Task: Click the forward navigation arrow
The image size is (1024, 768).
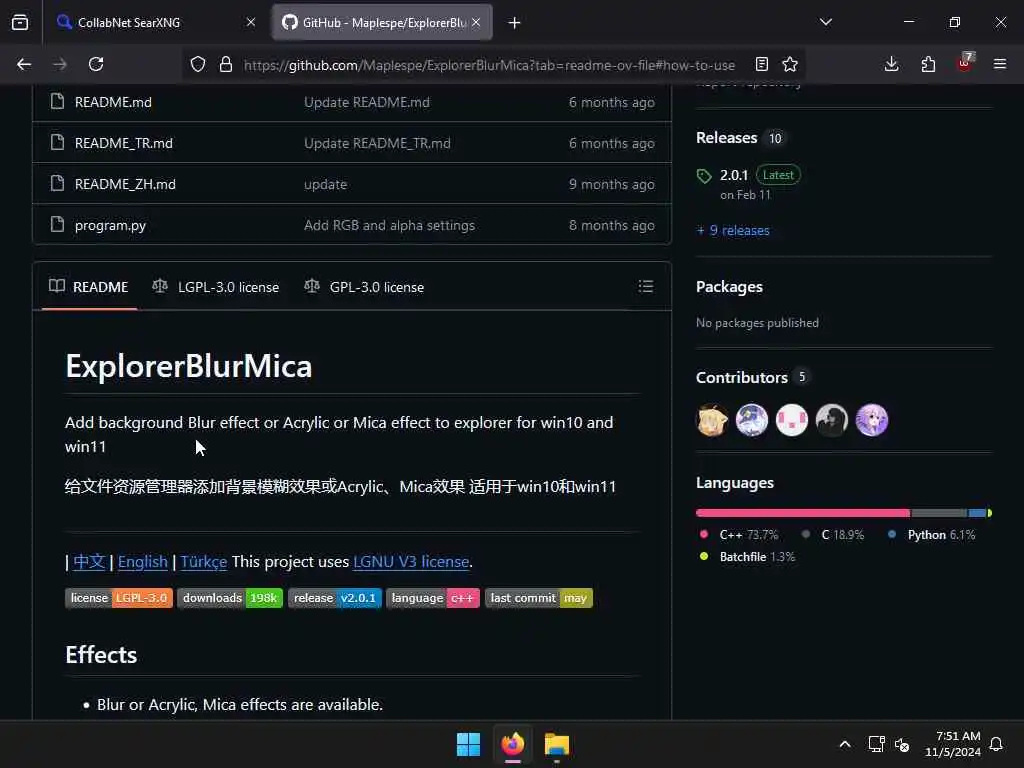Action: [x=60, y=64]
